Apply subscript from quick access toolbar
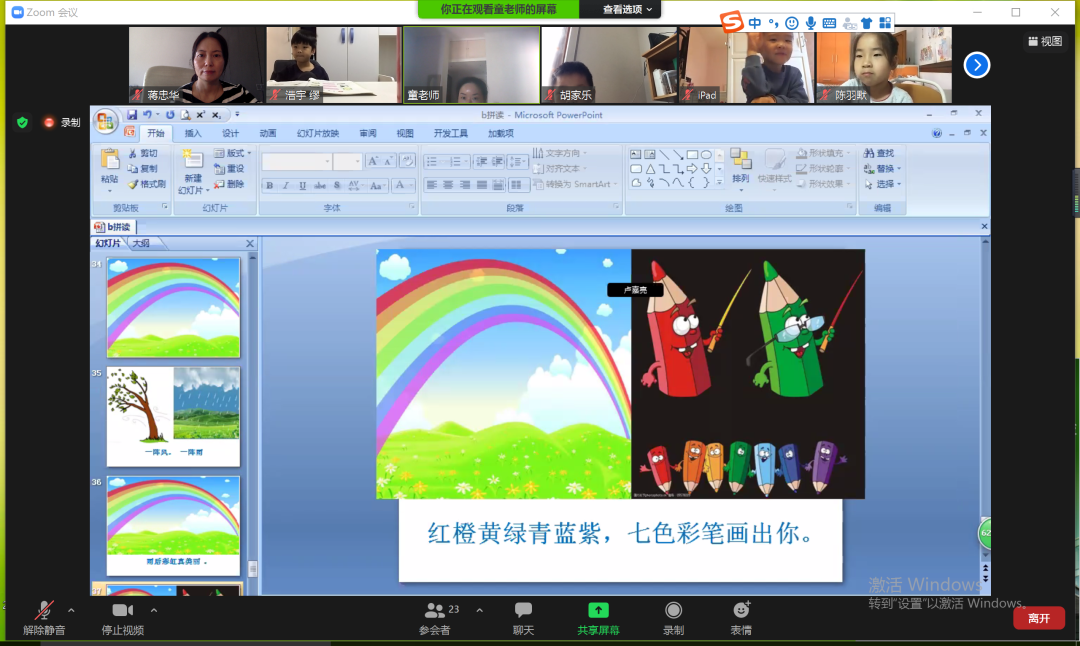The width and height of the screenshot is (1080, 646). pyautogui.click(x=216, y=115)
